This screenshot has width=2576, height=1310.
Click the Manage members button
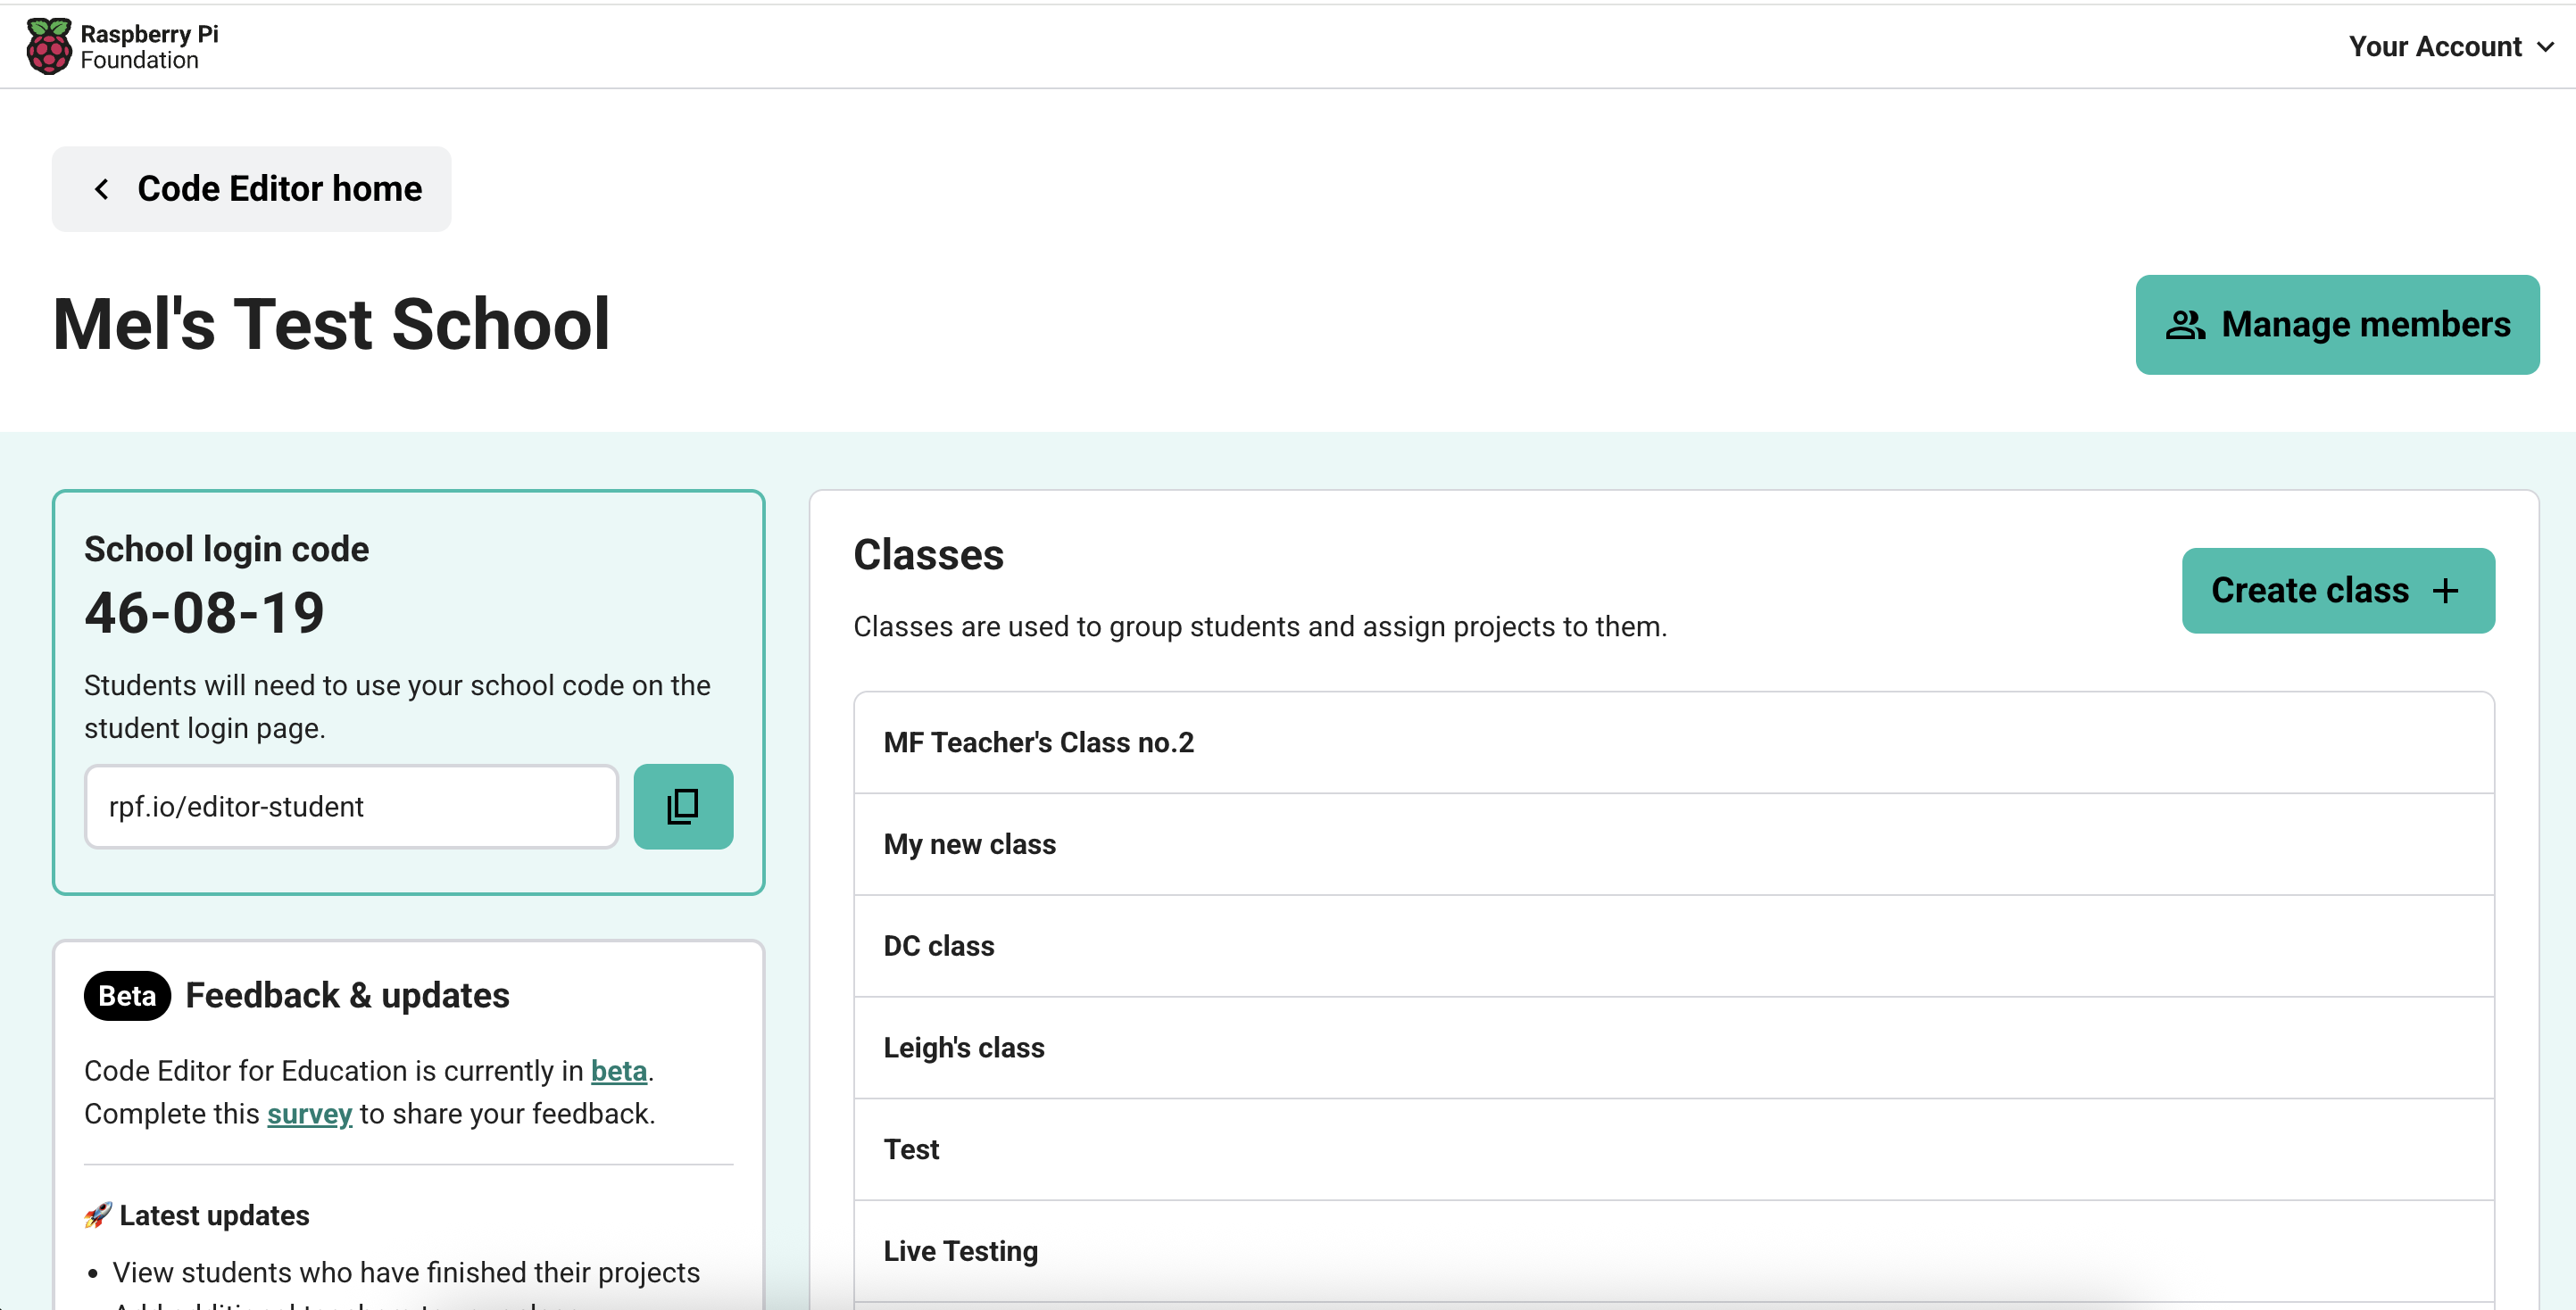[2337, 324]
